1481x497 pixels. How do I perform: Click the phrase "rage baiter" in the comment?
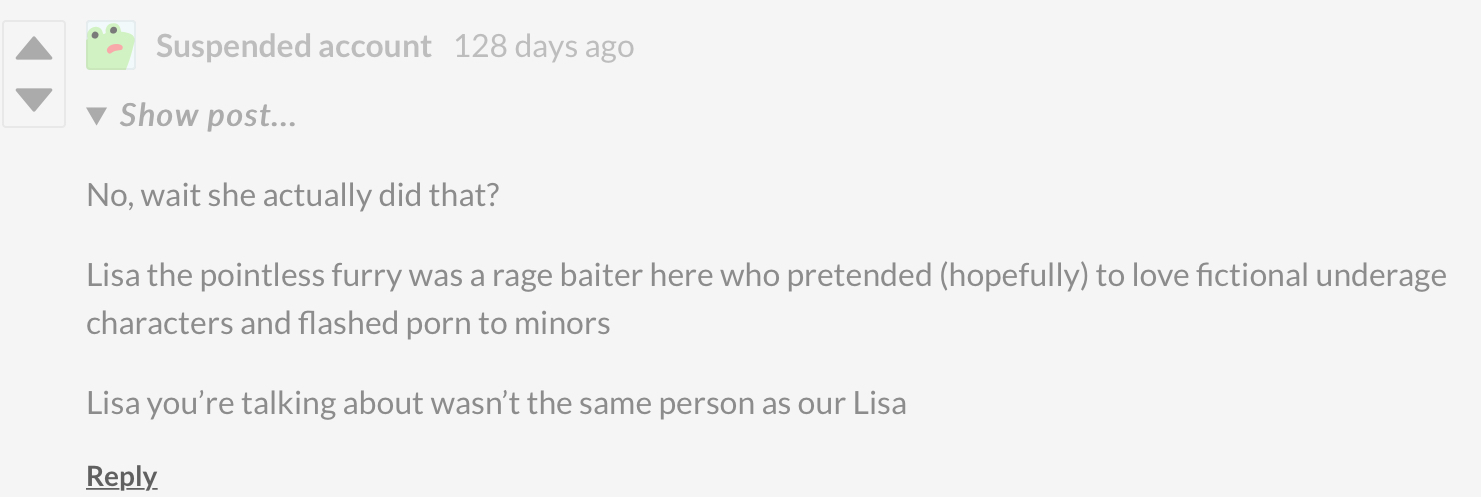pyautogui.click(x=568, y=275)
